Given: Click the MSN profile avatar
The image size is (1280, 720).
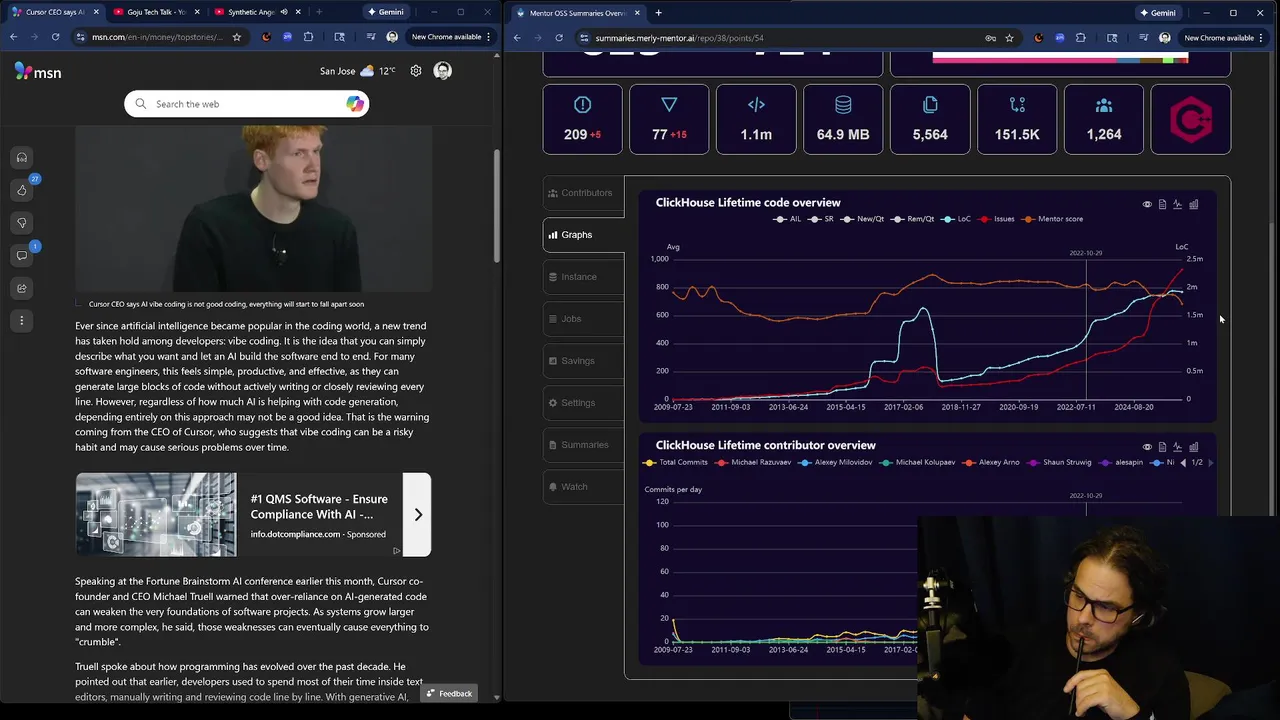Looking at the screenshot, I should (443, 71).
